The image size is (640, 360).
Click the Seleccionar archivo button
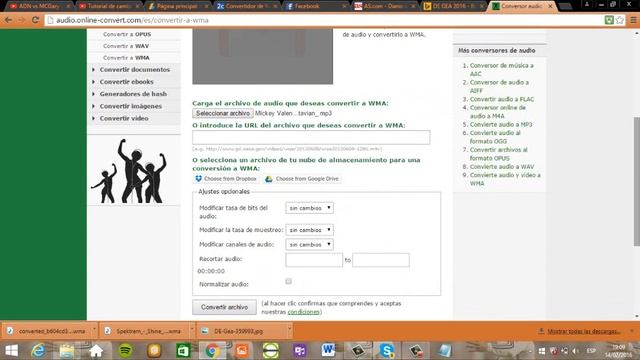pos(223,113)
